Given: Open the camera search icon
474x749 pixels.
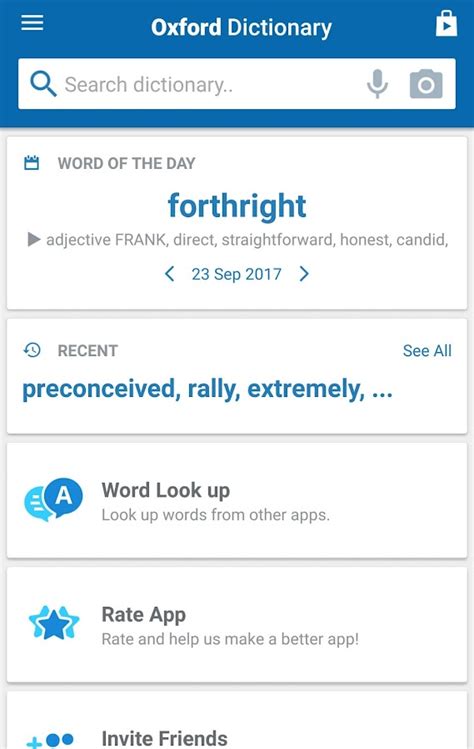Looking at the screenshot, I should 426,84.
